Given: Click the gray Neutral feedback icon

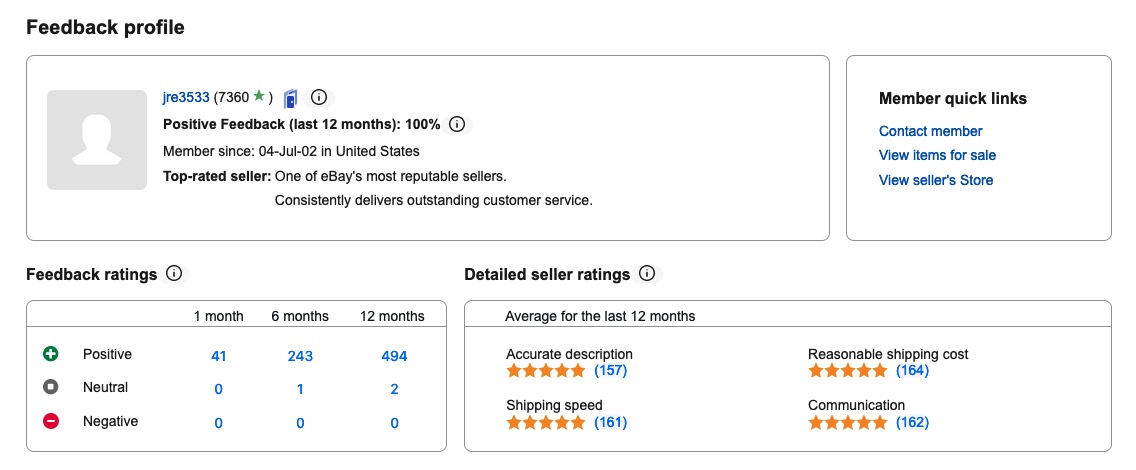Looking at the screenshot, I should coord(51,387).
